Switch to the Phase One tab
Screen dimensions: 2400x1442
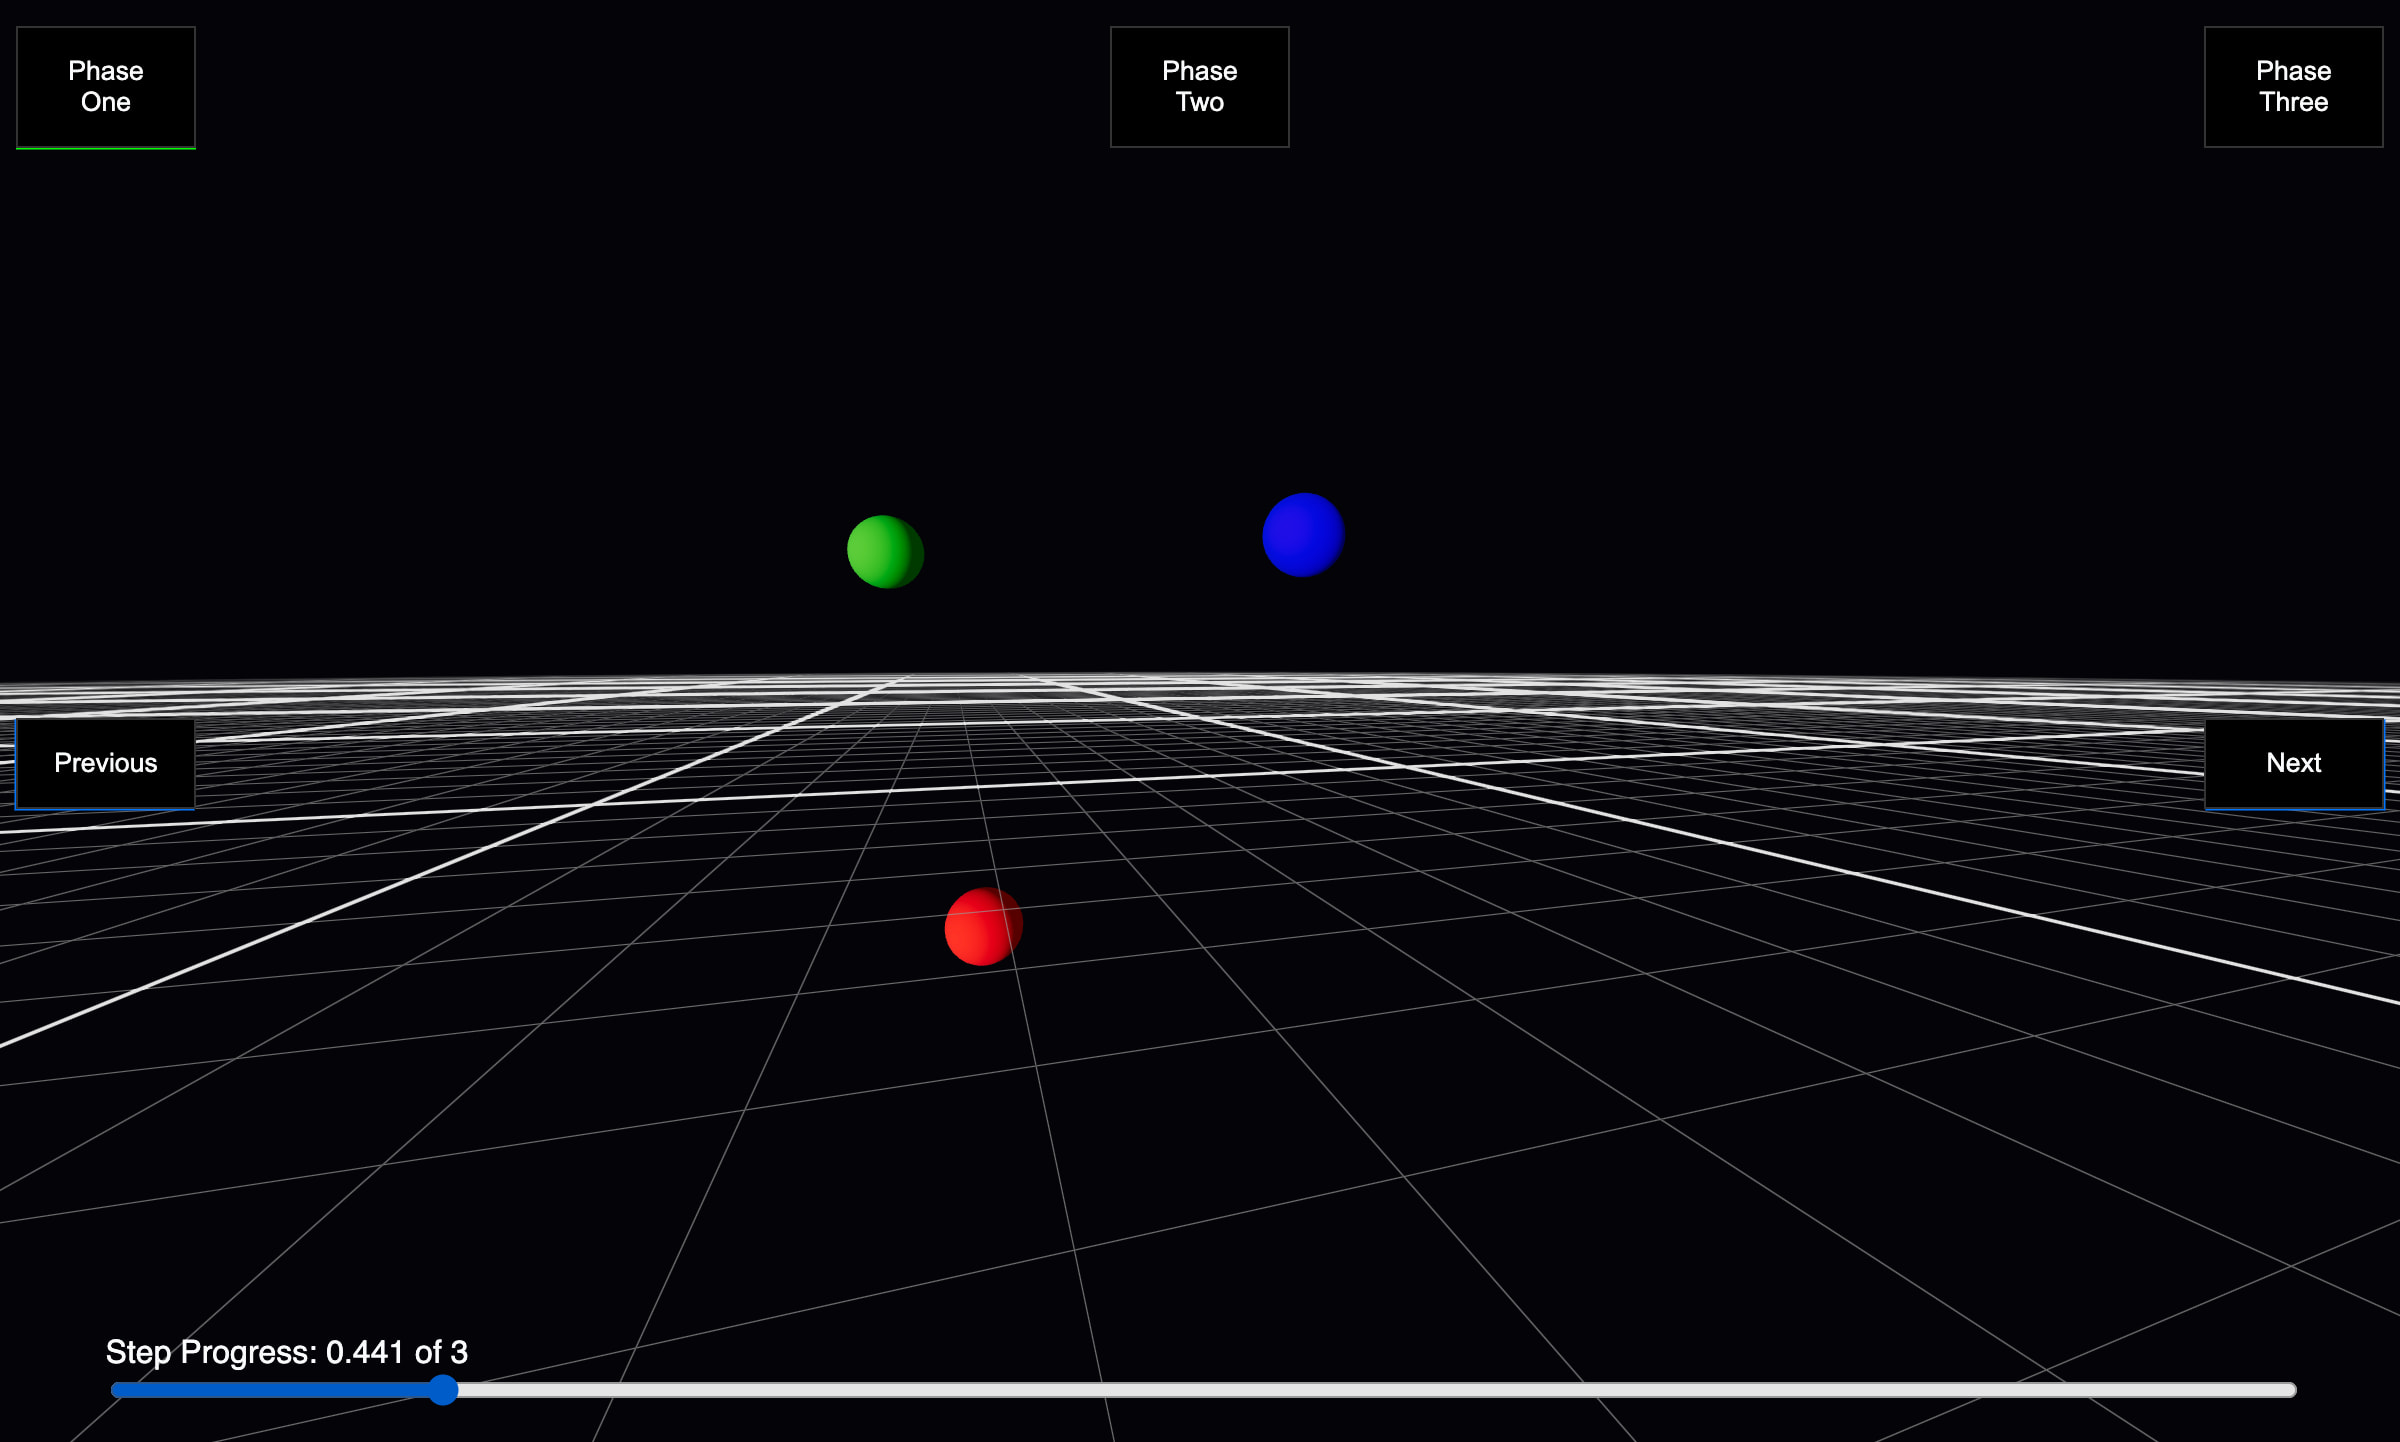pos(106,87)
